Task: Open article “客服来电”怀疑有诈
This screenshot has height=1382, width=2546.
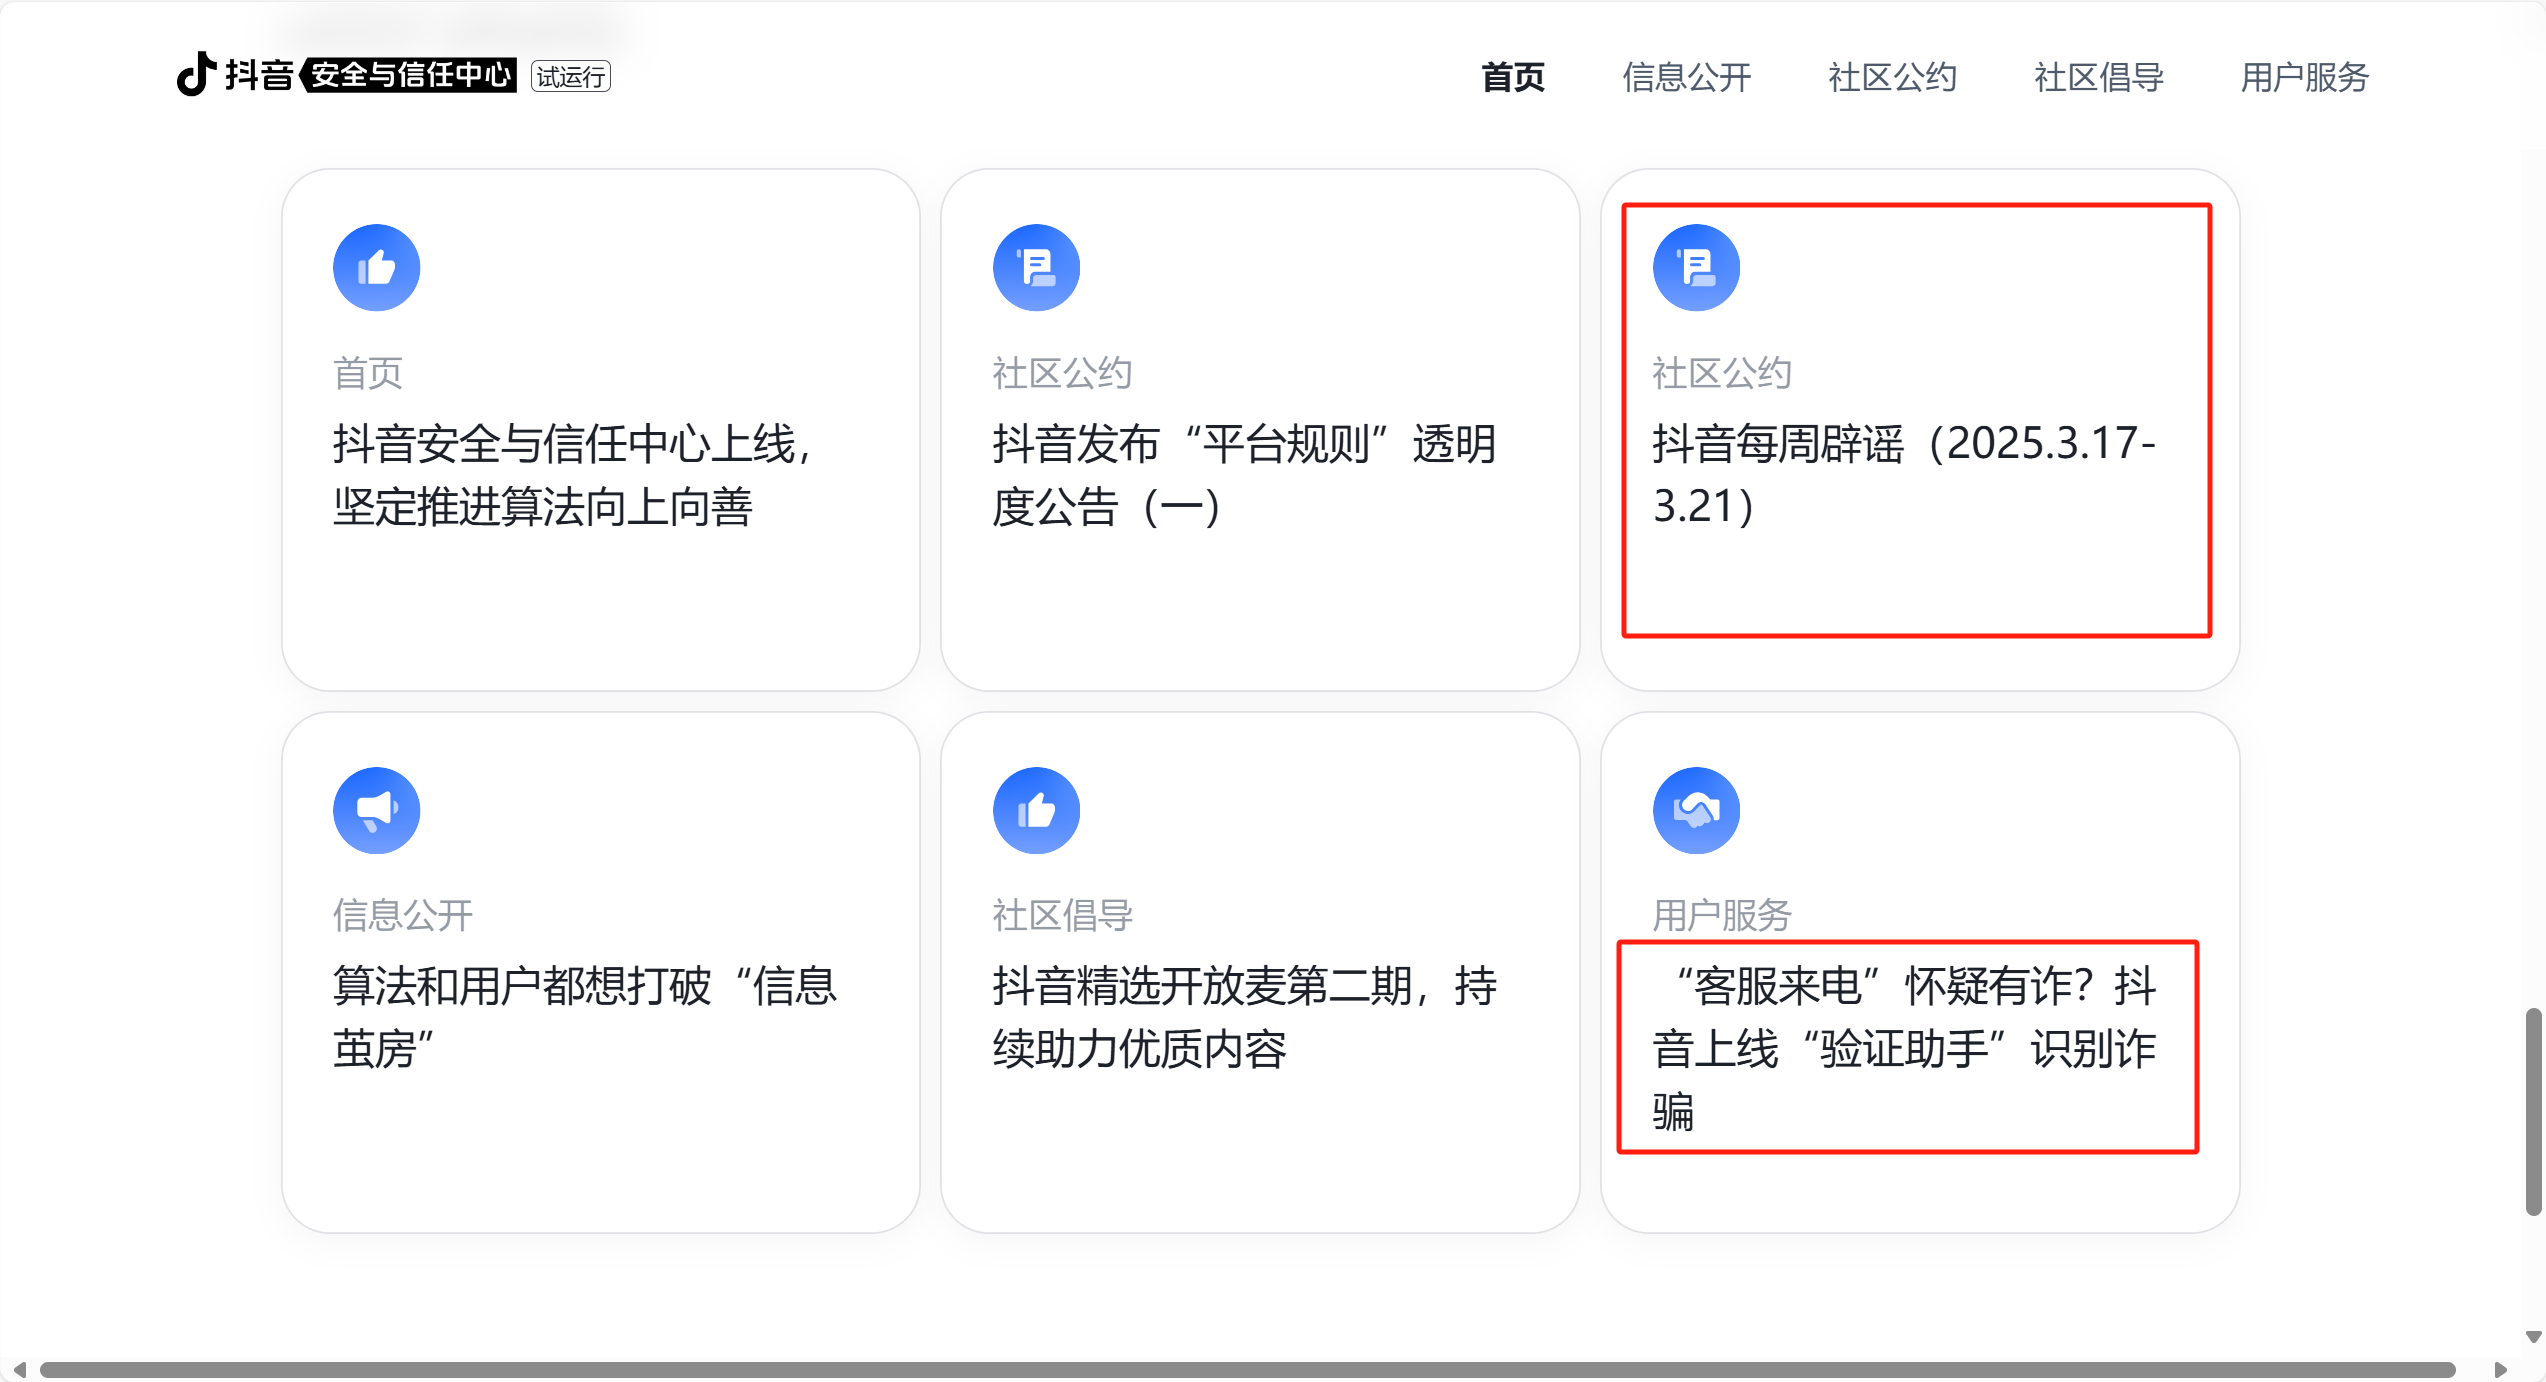Action: tap(1904, 1048)
